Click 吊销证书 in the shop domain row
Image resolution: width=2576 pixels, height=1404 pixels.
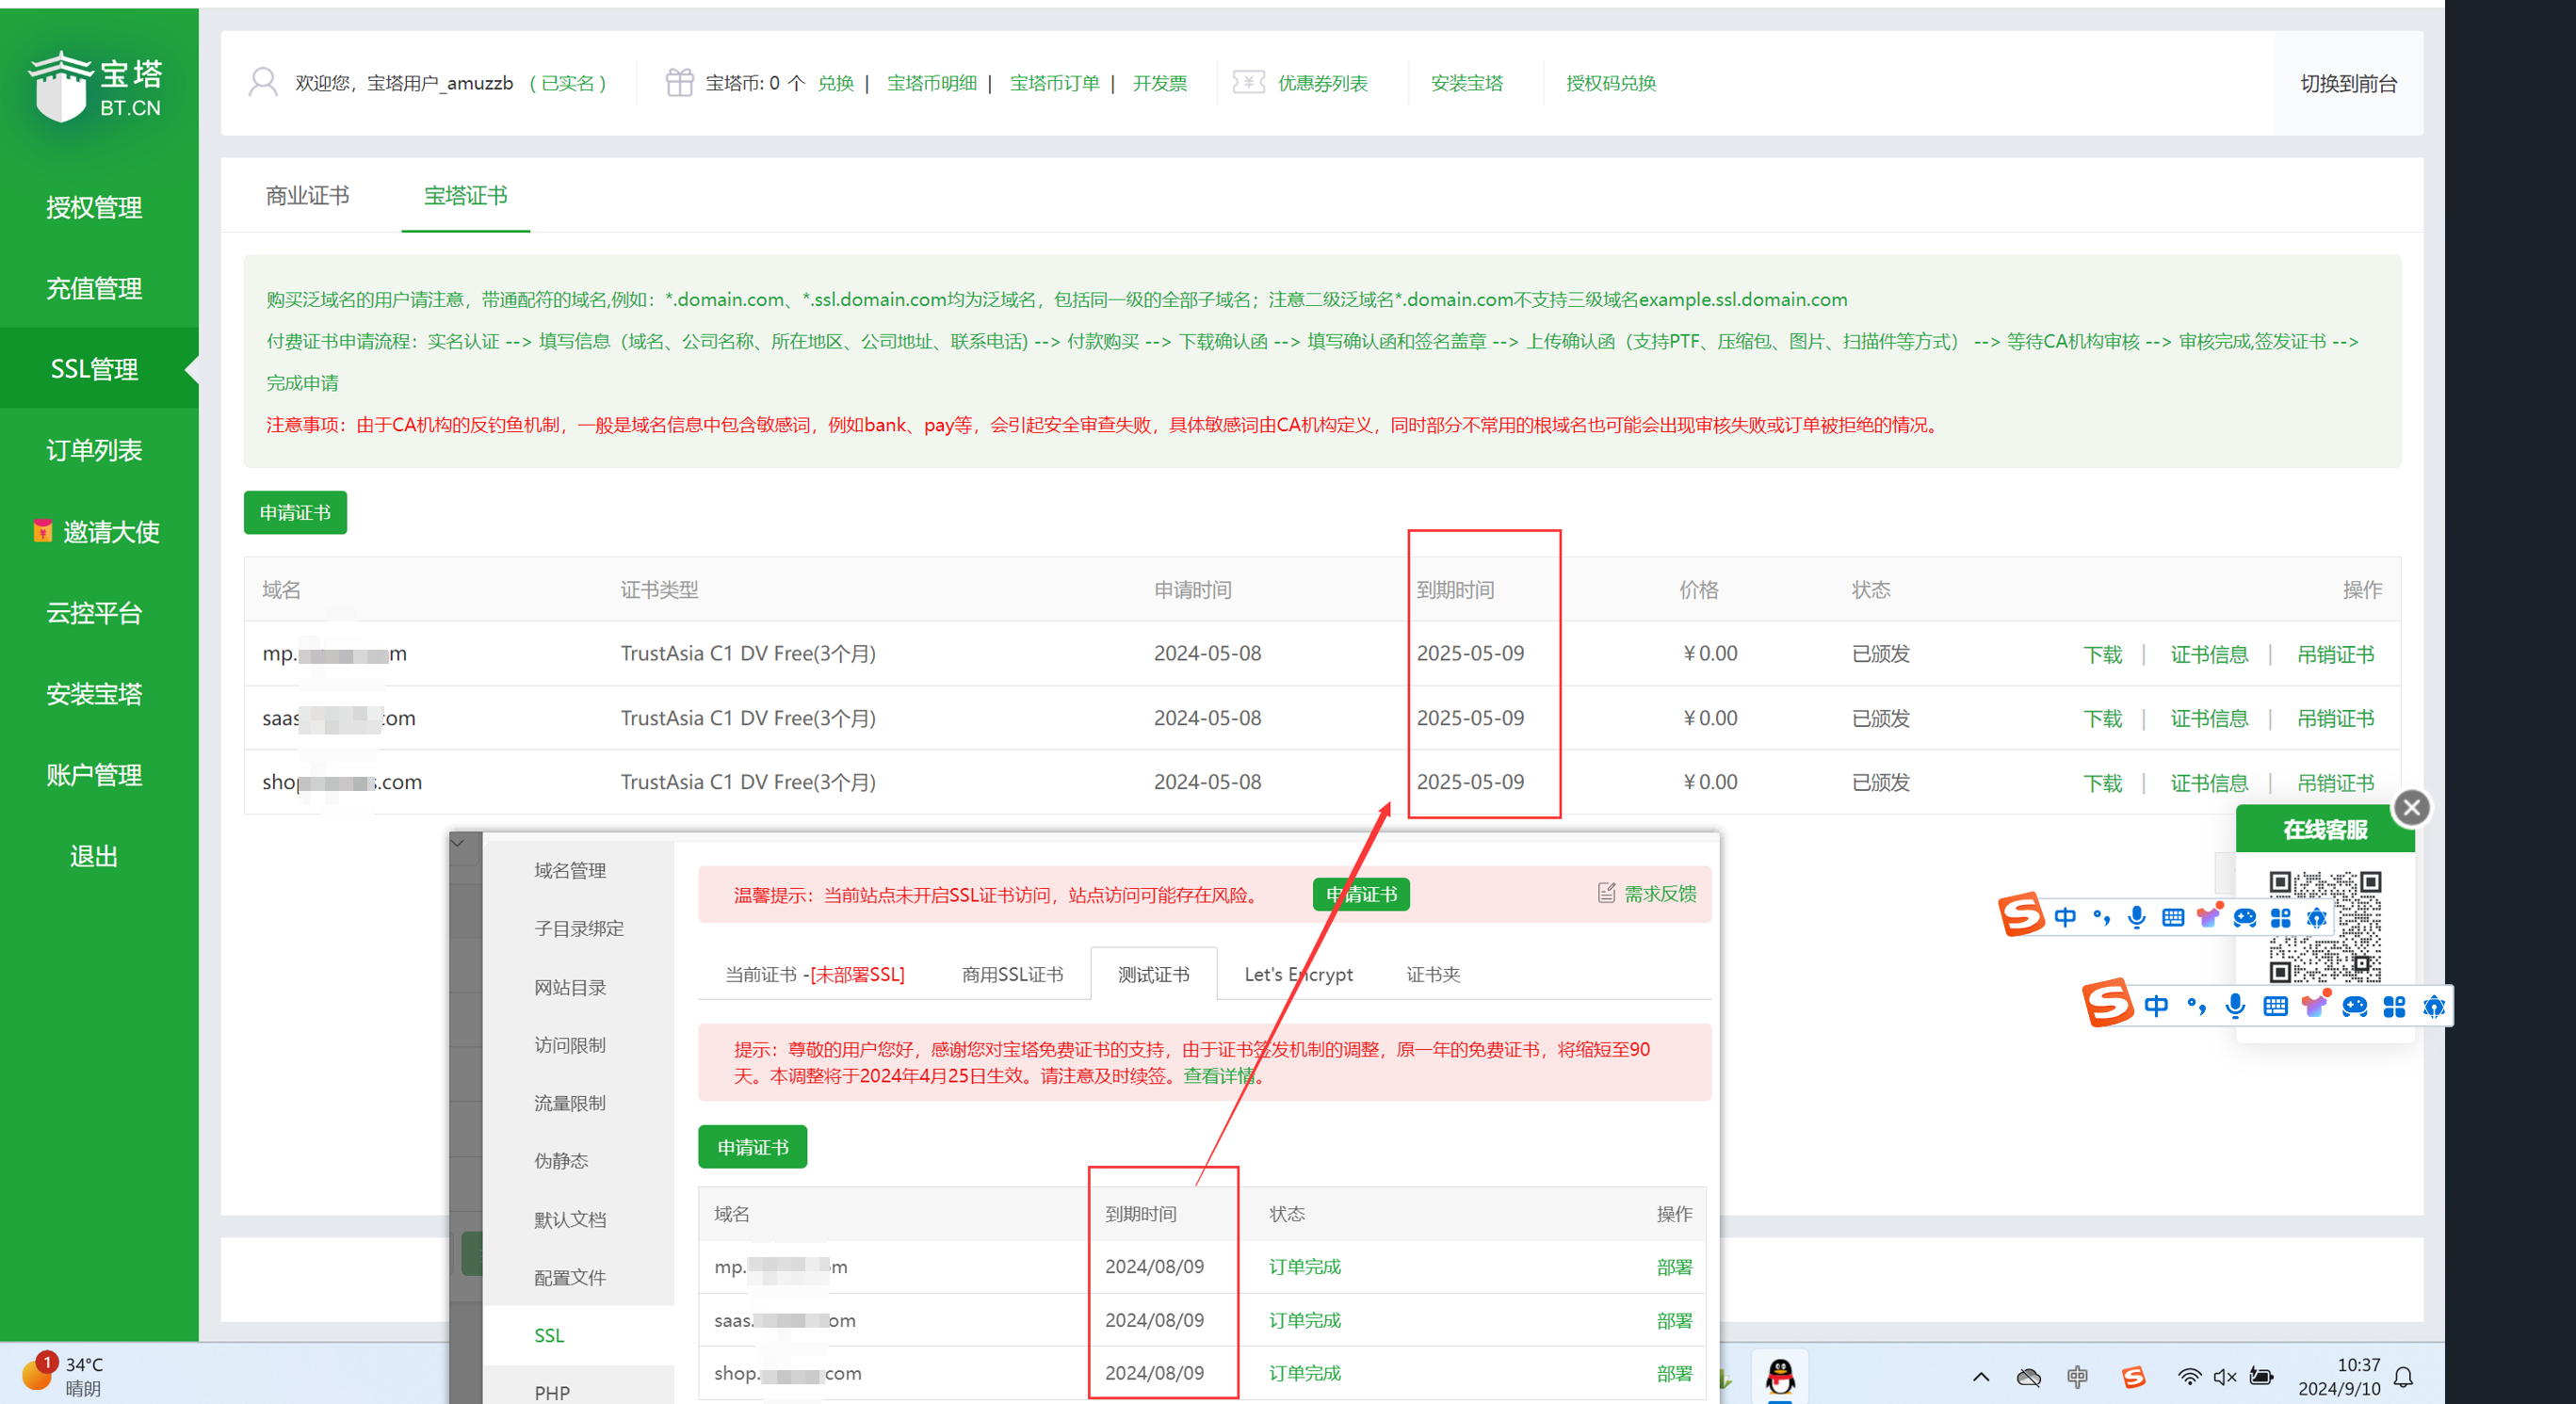pyautogui.click(x=2335, y=782)
